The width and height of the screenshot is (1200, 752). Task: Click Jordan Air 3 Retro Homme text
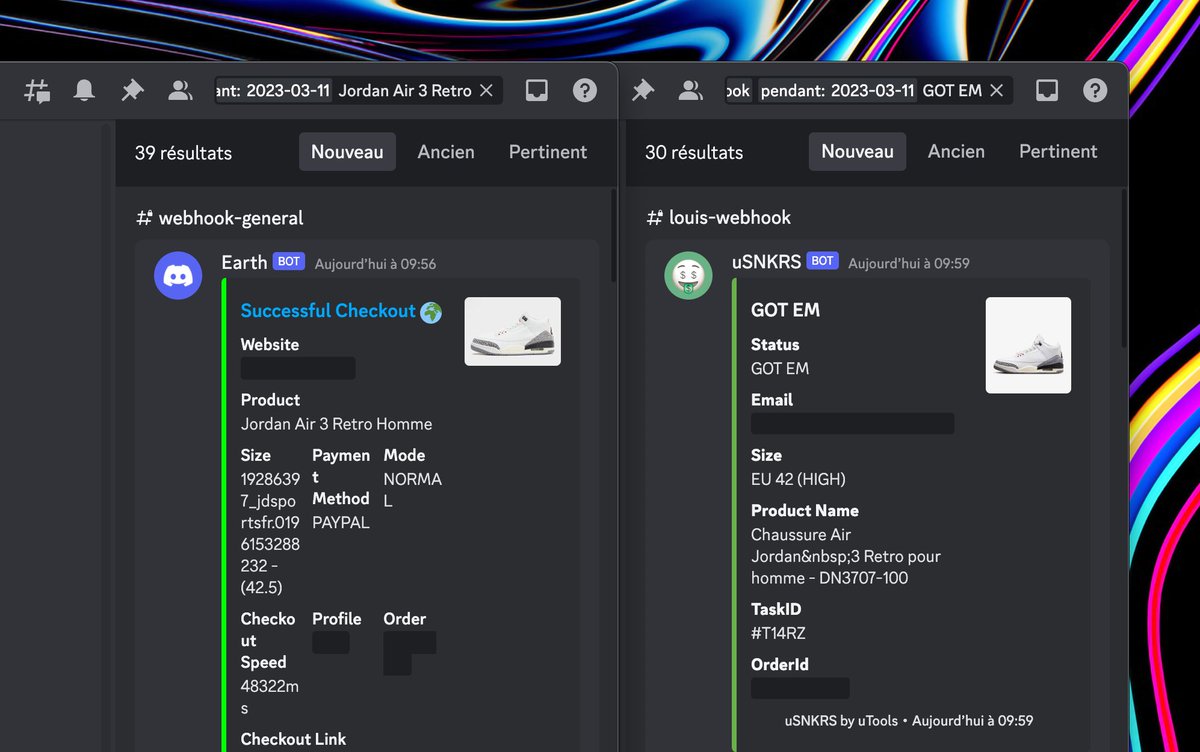(x=336, y=424)
